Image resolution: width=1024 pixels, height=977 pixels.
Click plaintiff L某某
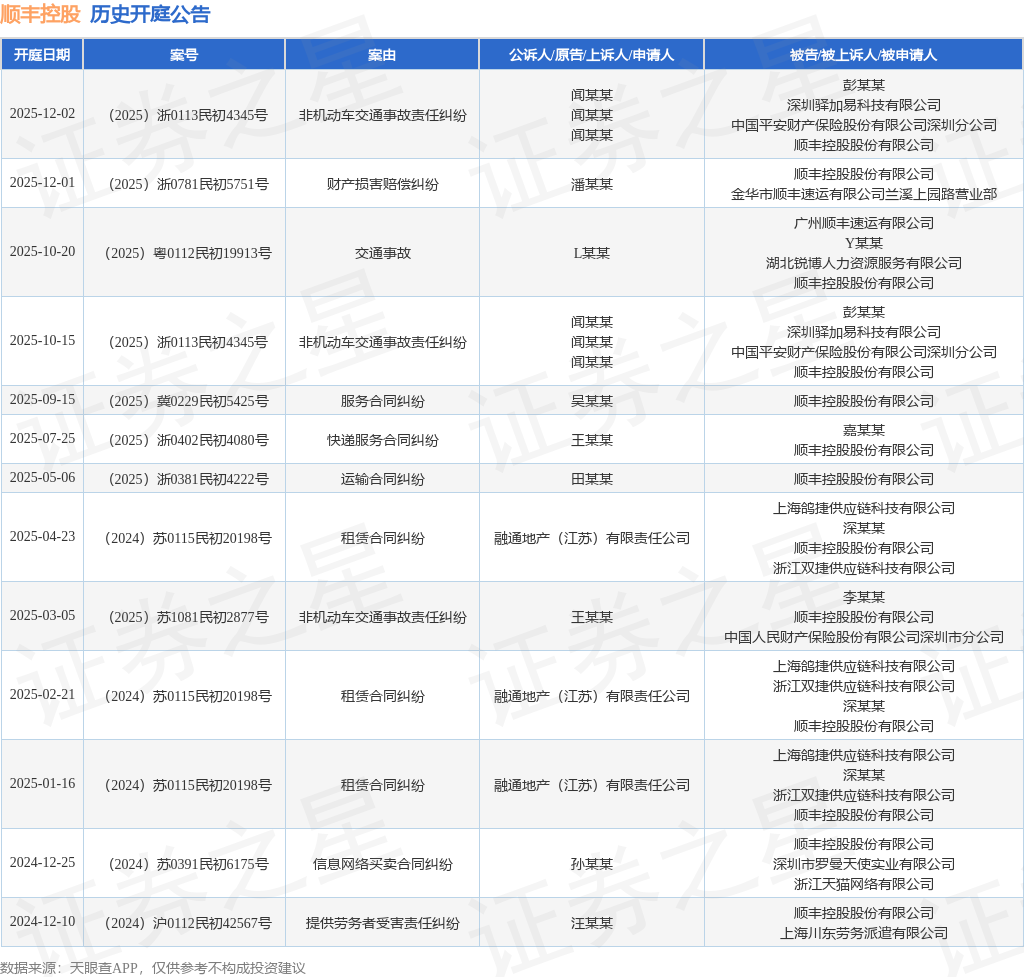point(592,253)
